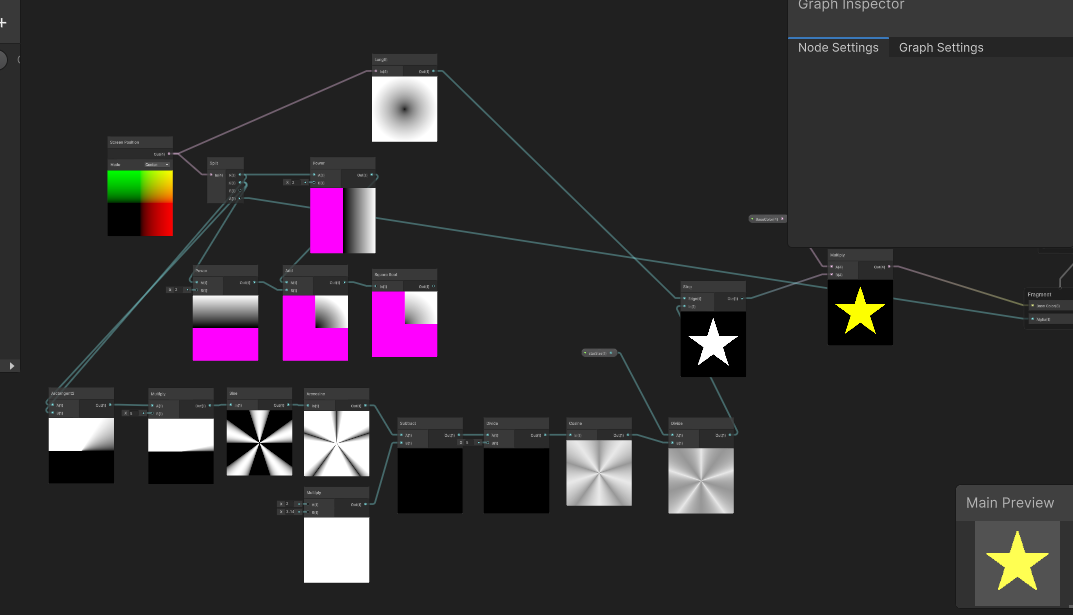
Task: Open the Mode dropdown on Screen Position node
Action: point(156,164)
